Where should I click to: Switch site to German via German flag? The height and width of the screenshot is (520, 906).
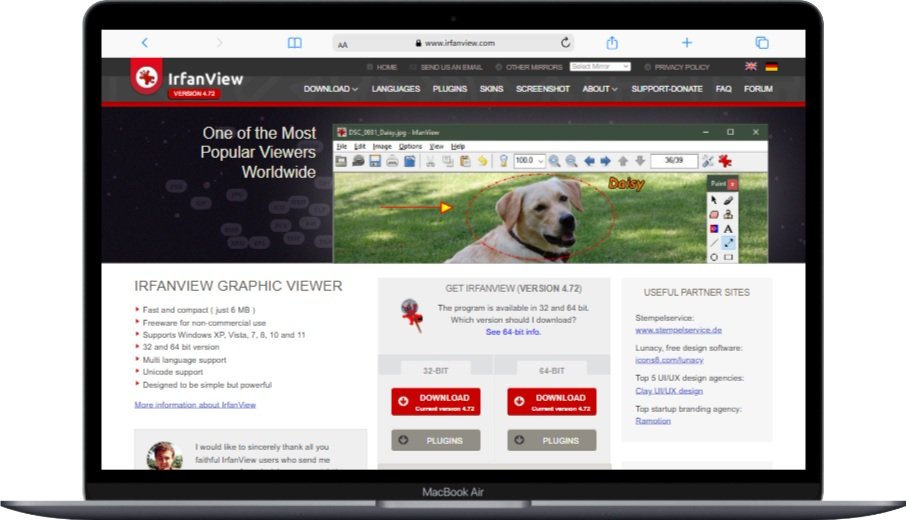click(x=771, y=66)
